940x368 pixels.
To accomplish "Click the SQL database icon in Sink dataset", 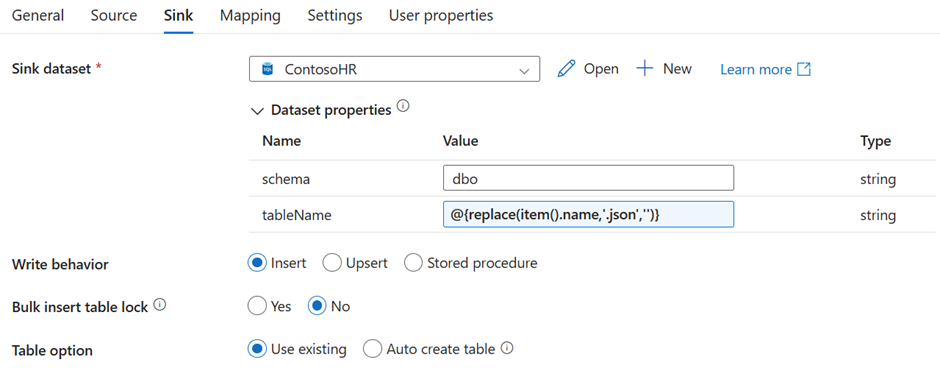I will click(267, 70).
